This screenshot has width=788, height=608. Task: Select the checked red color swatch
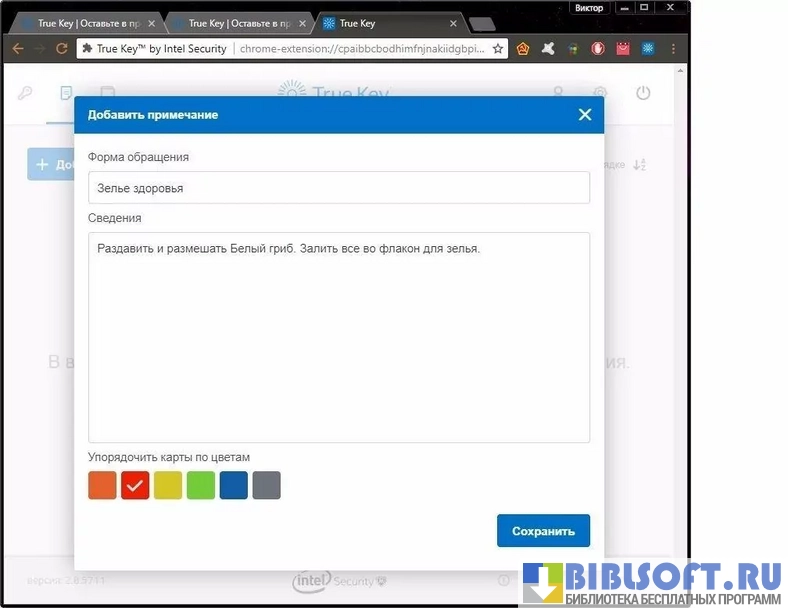point(135,485)
